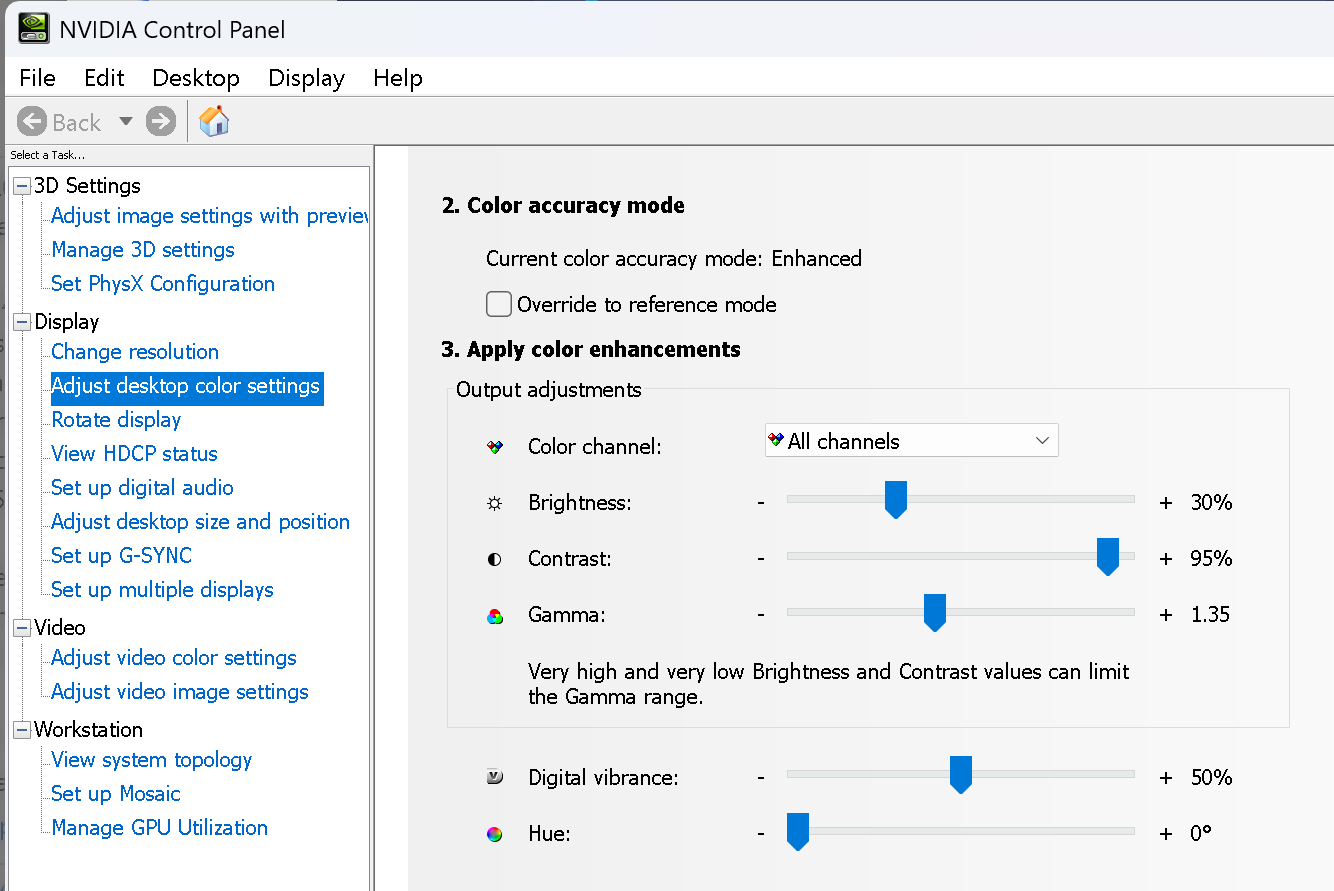
Task: Select Adjust video color settings
Action: (x=174, y=658)
